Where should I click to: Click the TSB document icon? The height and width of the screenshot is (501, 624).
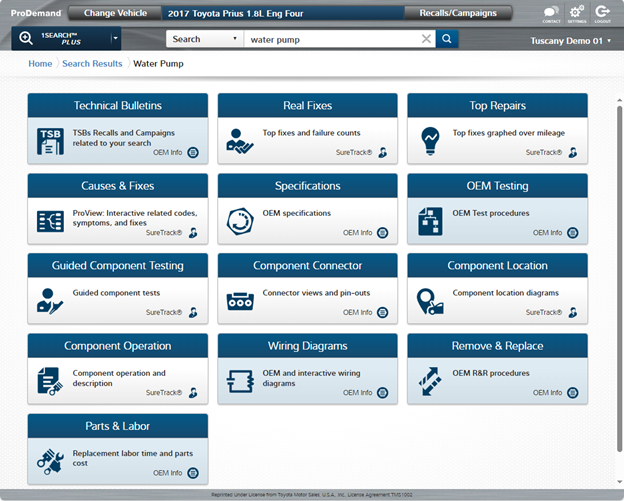[50, 140]
